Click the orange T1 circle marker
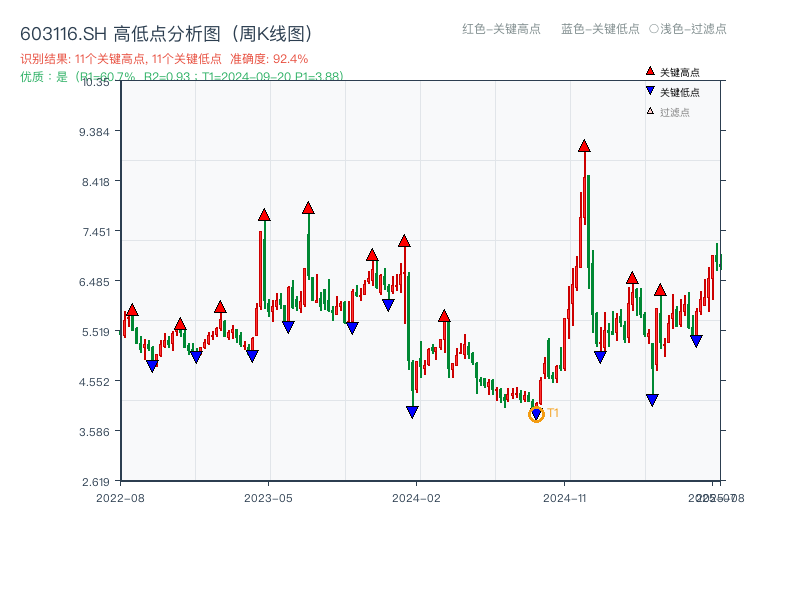 537,412
